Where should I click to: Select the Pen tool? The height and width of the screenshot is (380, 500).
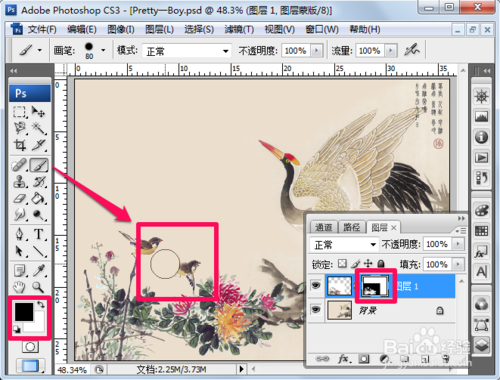(20, 234)
